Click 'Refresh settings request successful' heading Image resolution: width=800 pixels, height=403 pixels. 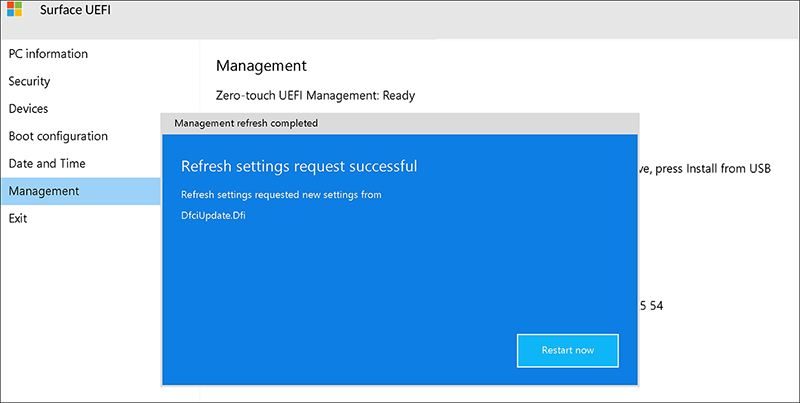click(x=299, y=166)
